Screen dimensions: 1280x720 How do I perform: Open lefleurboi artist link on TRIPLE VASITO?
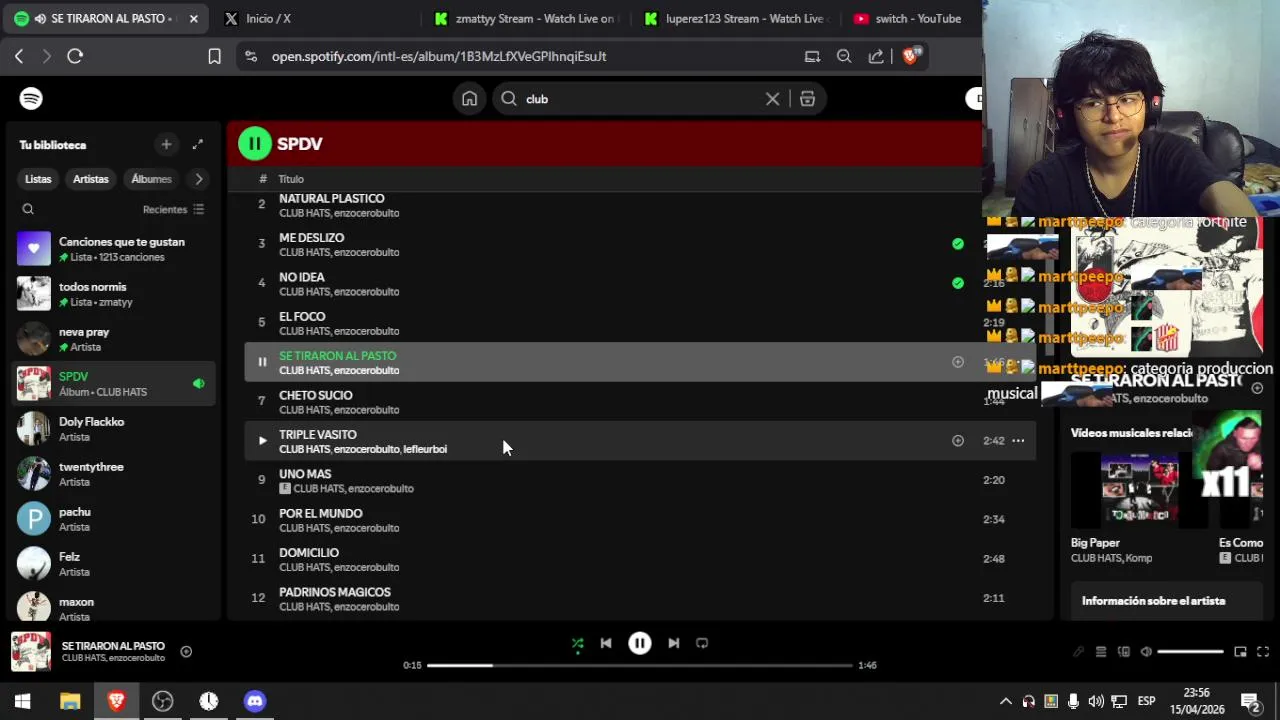[x=425, y=449]
